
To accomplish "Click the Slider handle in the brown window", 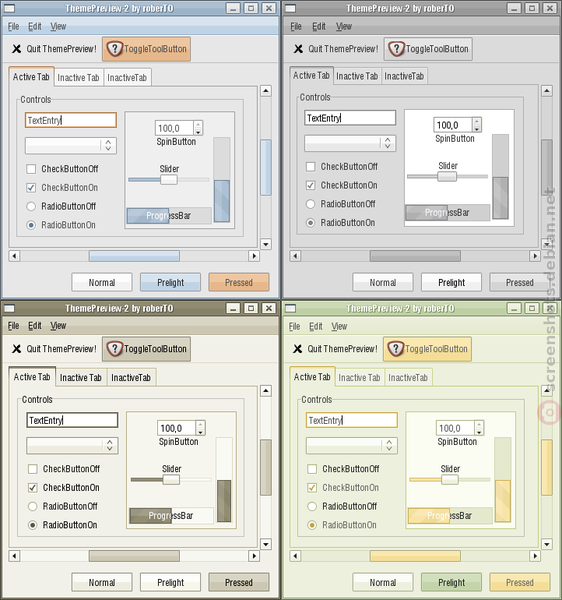I will pos(171,479).
